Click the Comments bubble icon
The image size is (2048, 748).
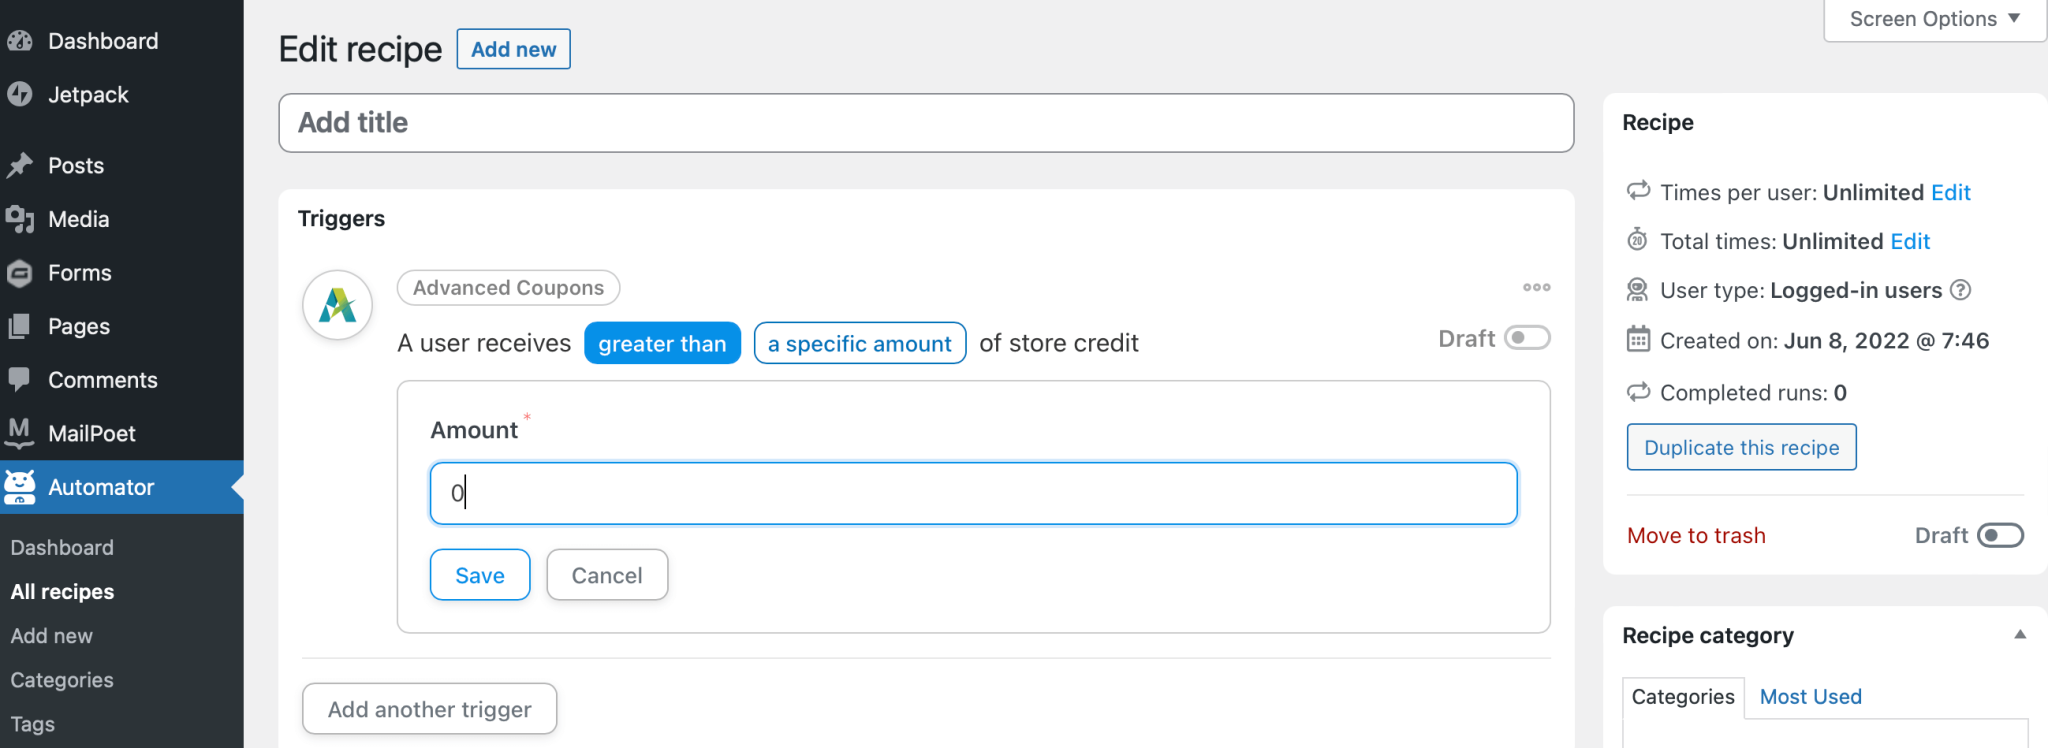pos(19,379)
